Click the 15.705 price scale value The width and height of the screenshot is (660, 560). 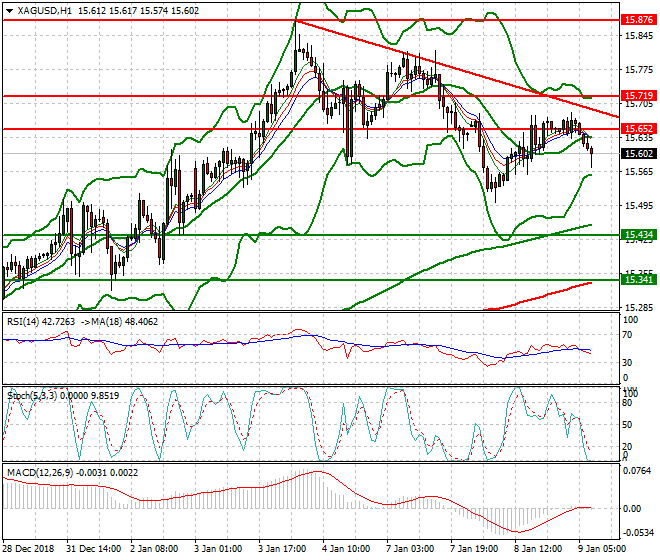tap(639, 104)
